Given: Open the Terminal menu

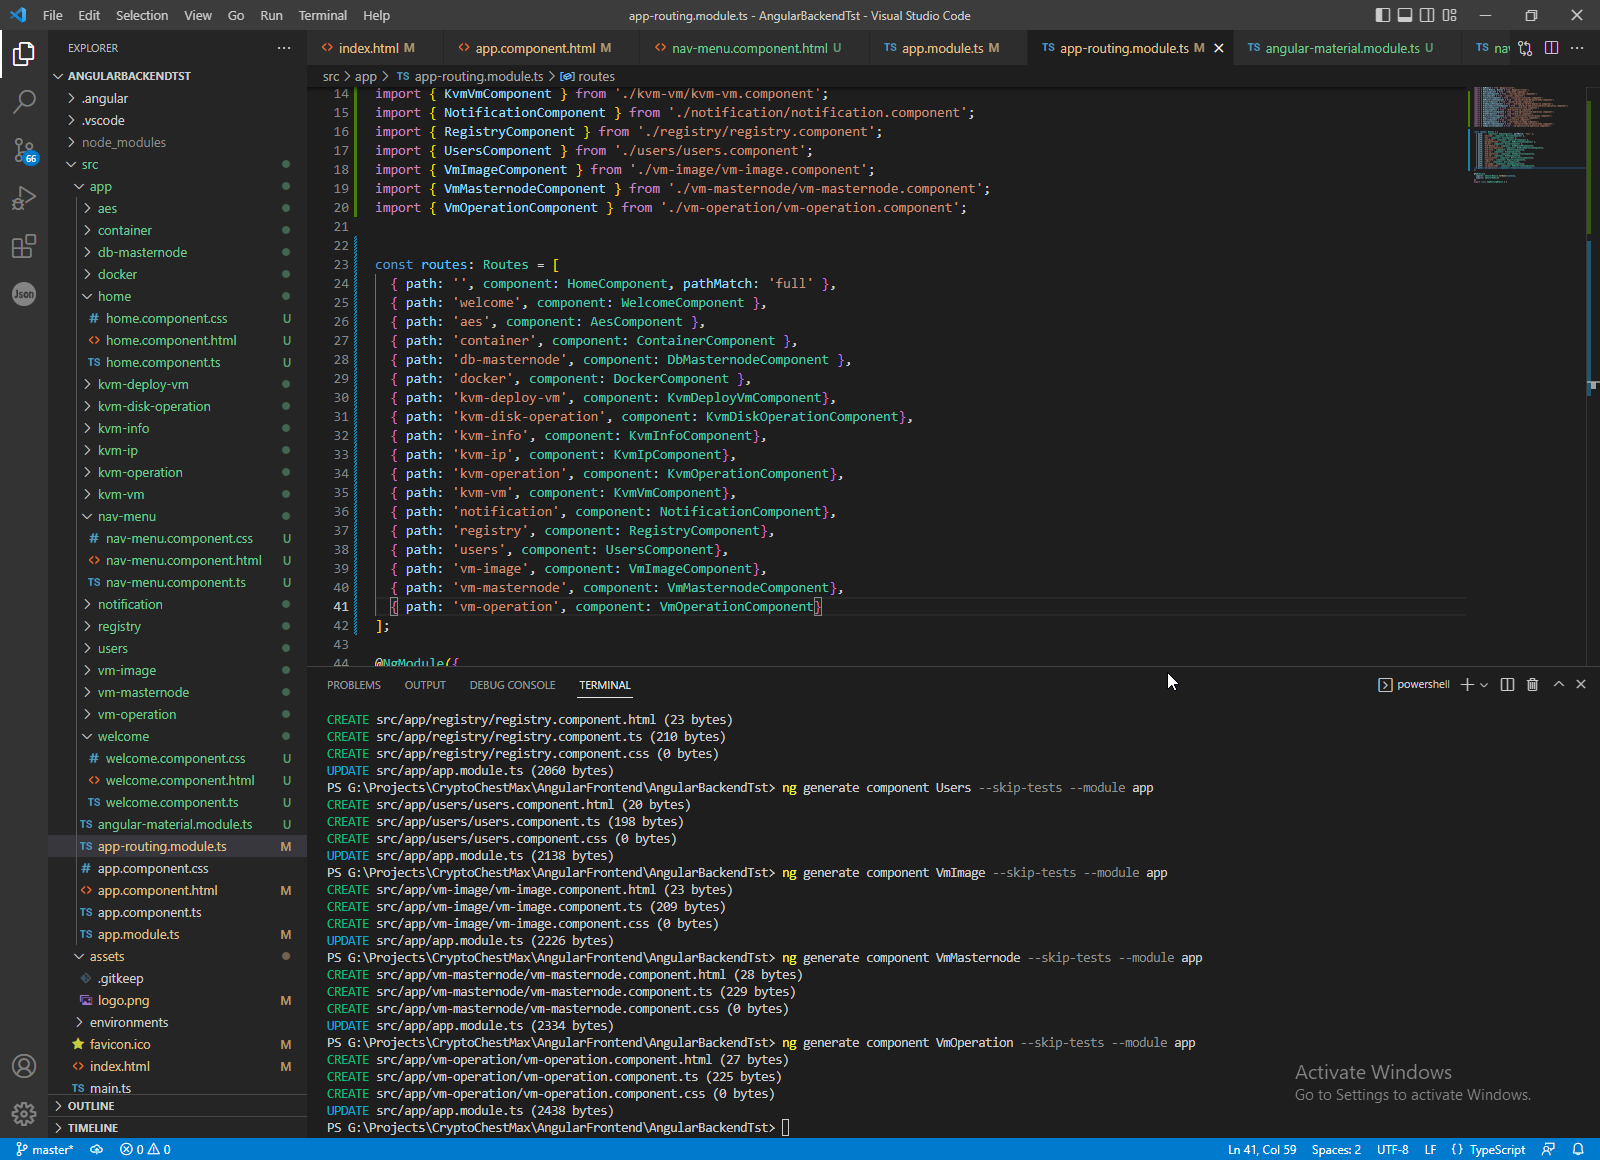Looking at the screenshot, I should 322,15.
